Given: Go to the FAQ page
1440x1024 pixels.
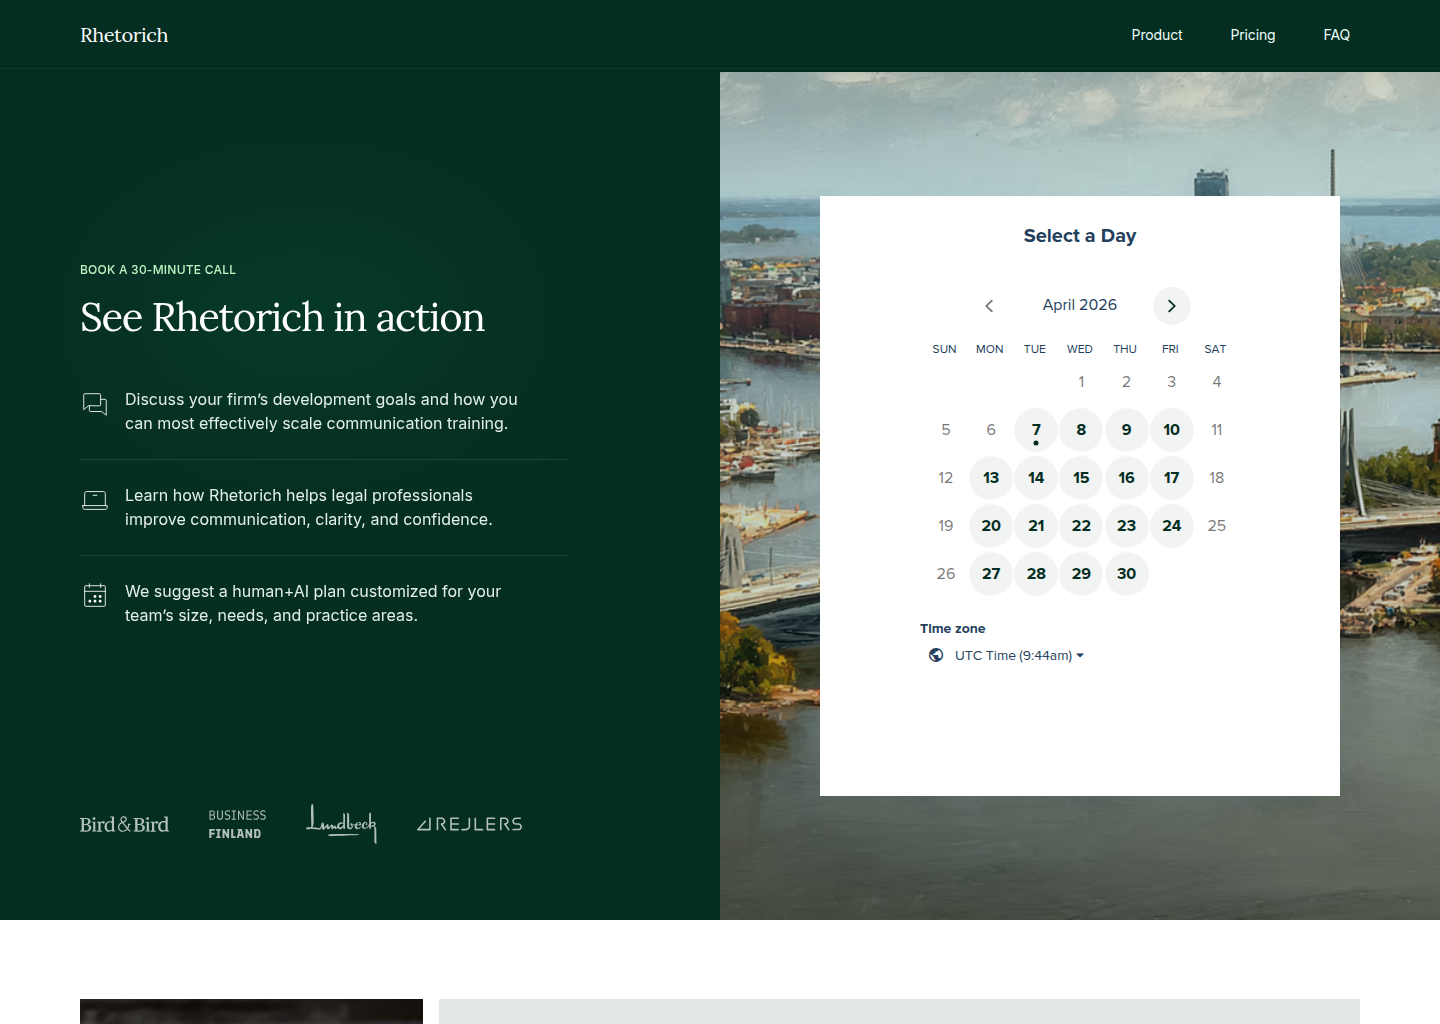Looking at the screenshot, I should (1336, 35).
